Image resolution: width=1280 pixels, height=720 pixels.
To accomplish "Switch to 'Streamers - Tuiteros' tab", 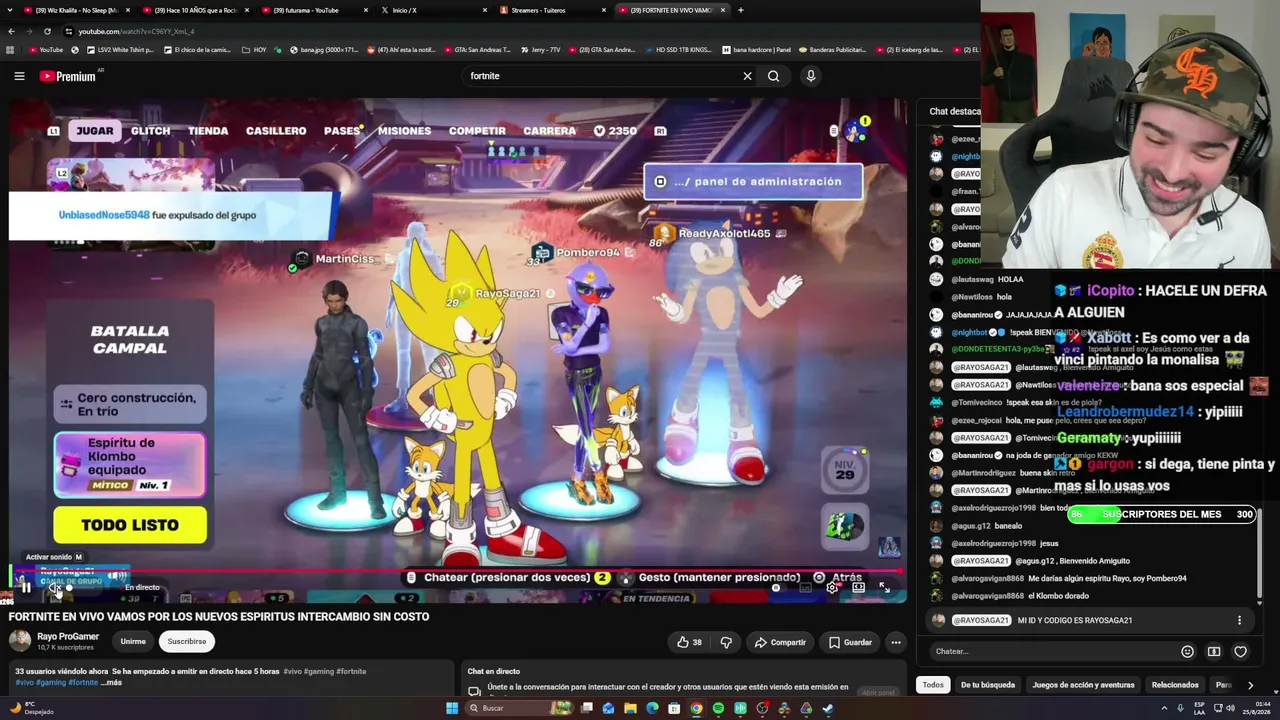I will (x=551, y=10).
